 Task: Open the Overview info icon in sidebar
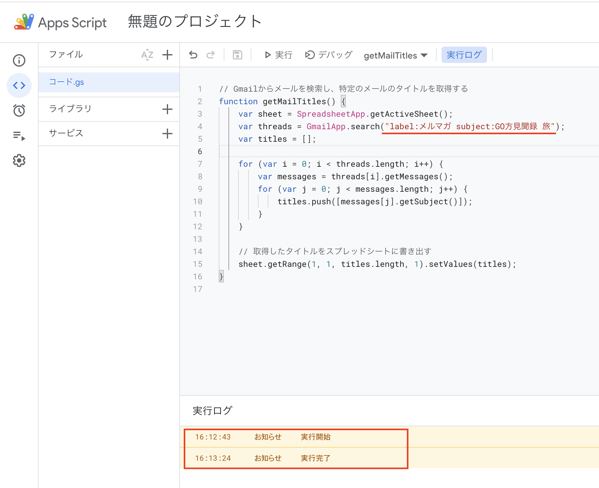pos(19,60)
